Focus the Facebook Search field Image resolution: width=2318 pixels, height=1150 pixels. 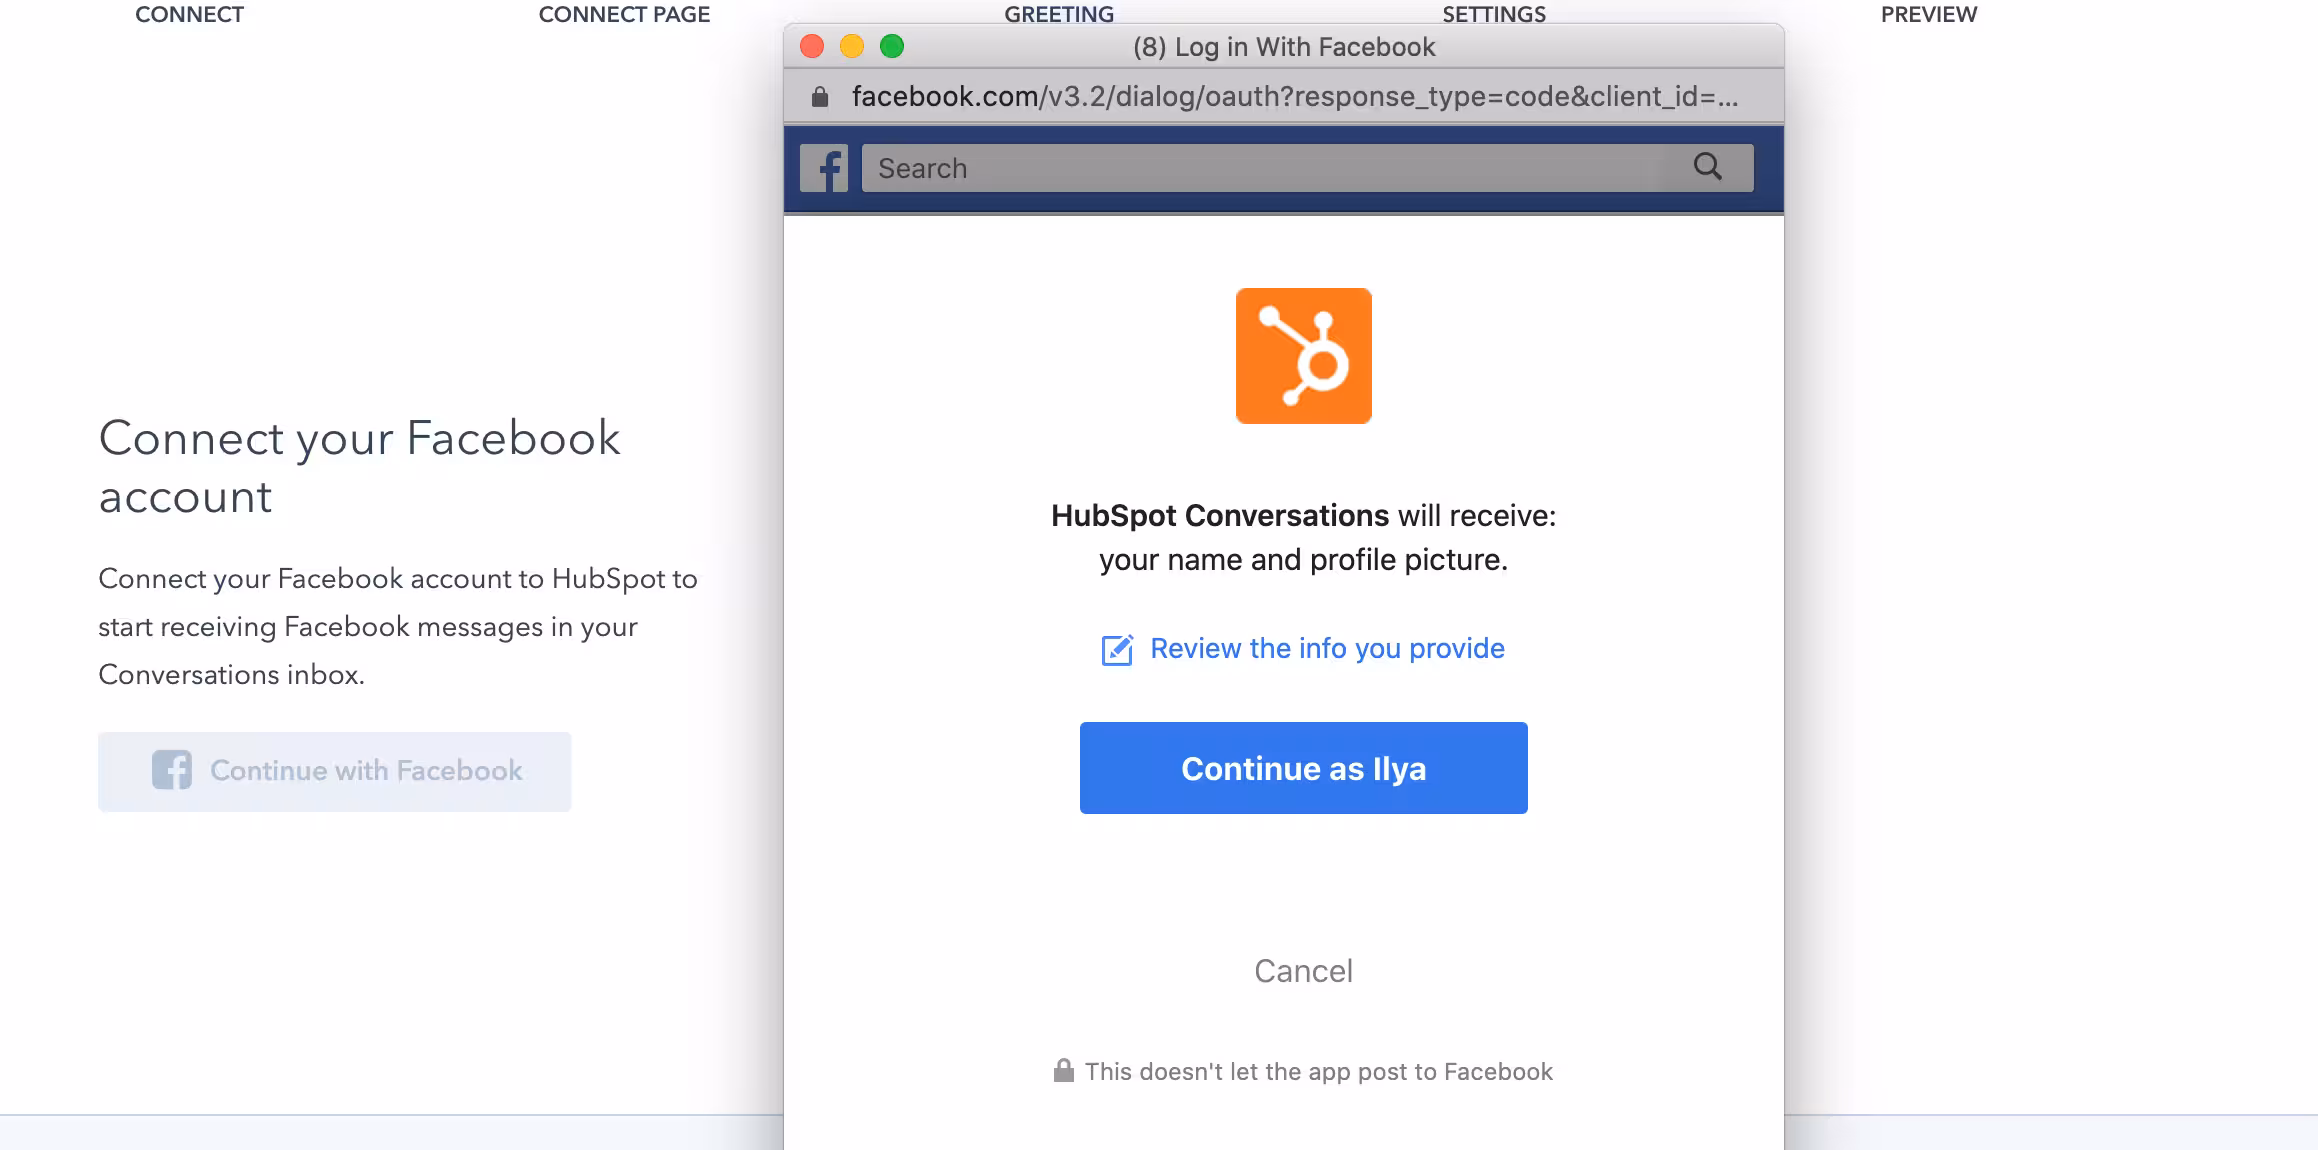click(1270, 168)
